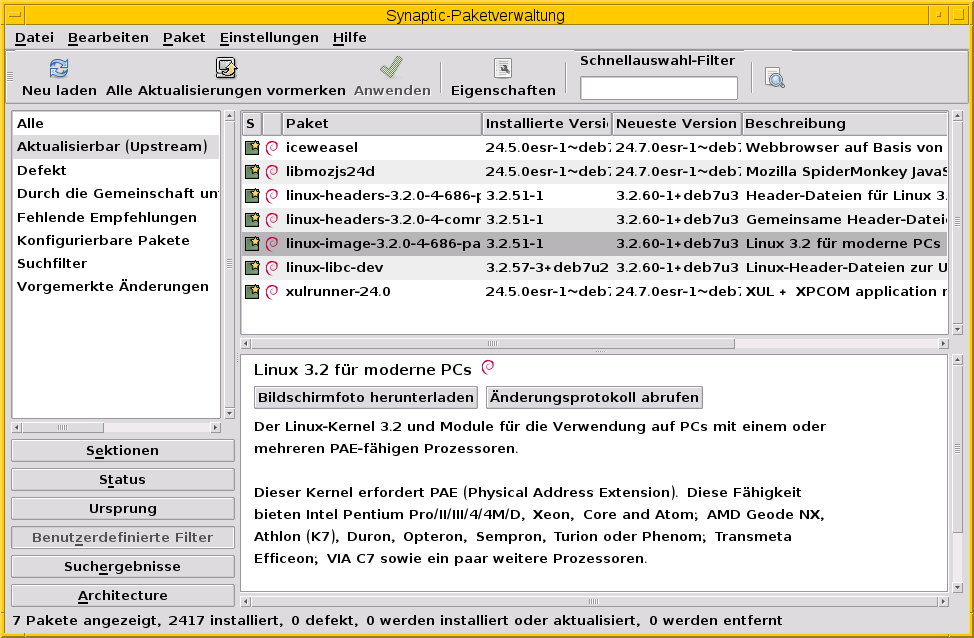Viewport: 974px width, 638px height.
Task: Toggle the status checkbox for linux-libc-dev
Action: pyautogui.click(x=250, y=267)
